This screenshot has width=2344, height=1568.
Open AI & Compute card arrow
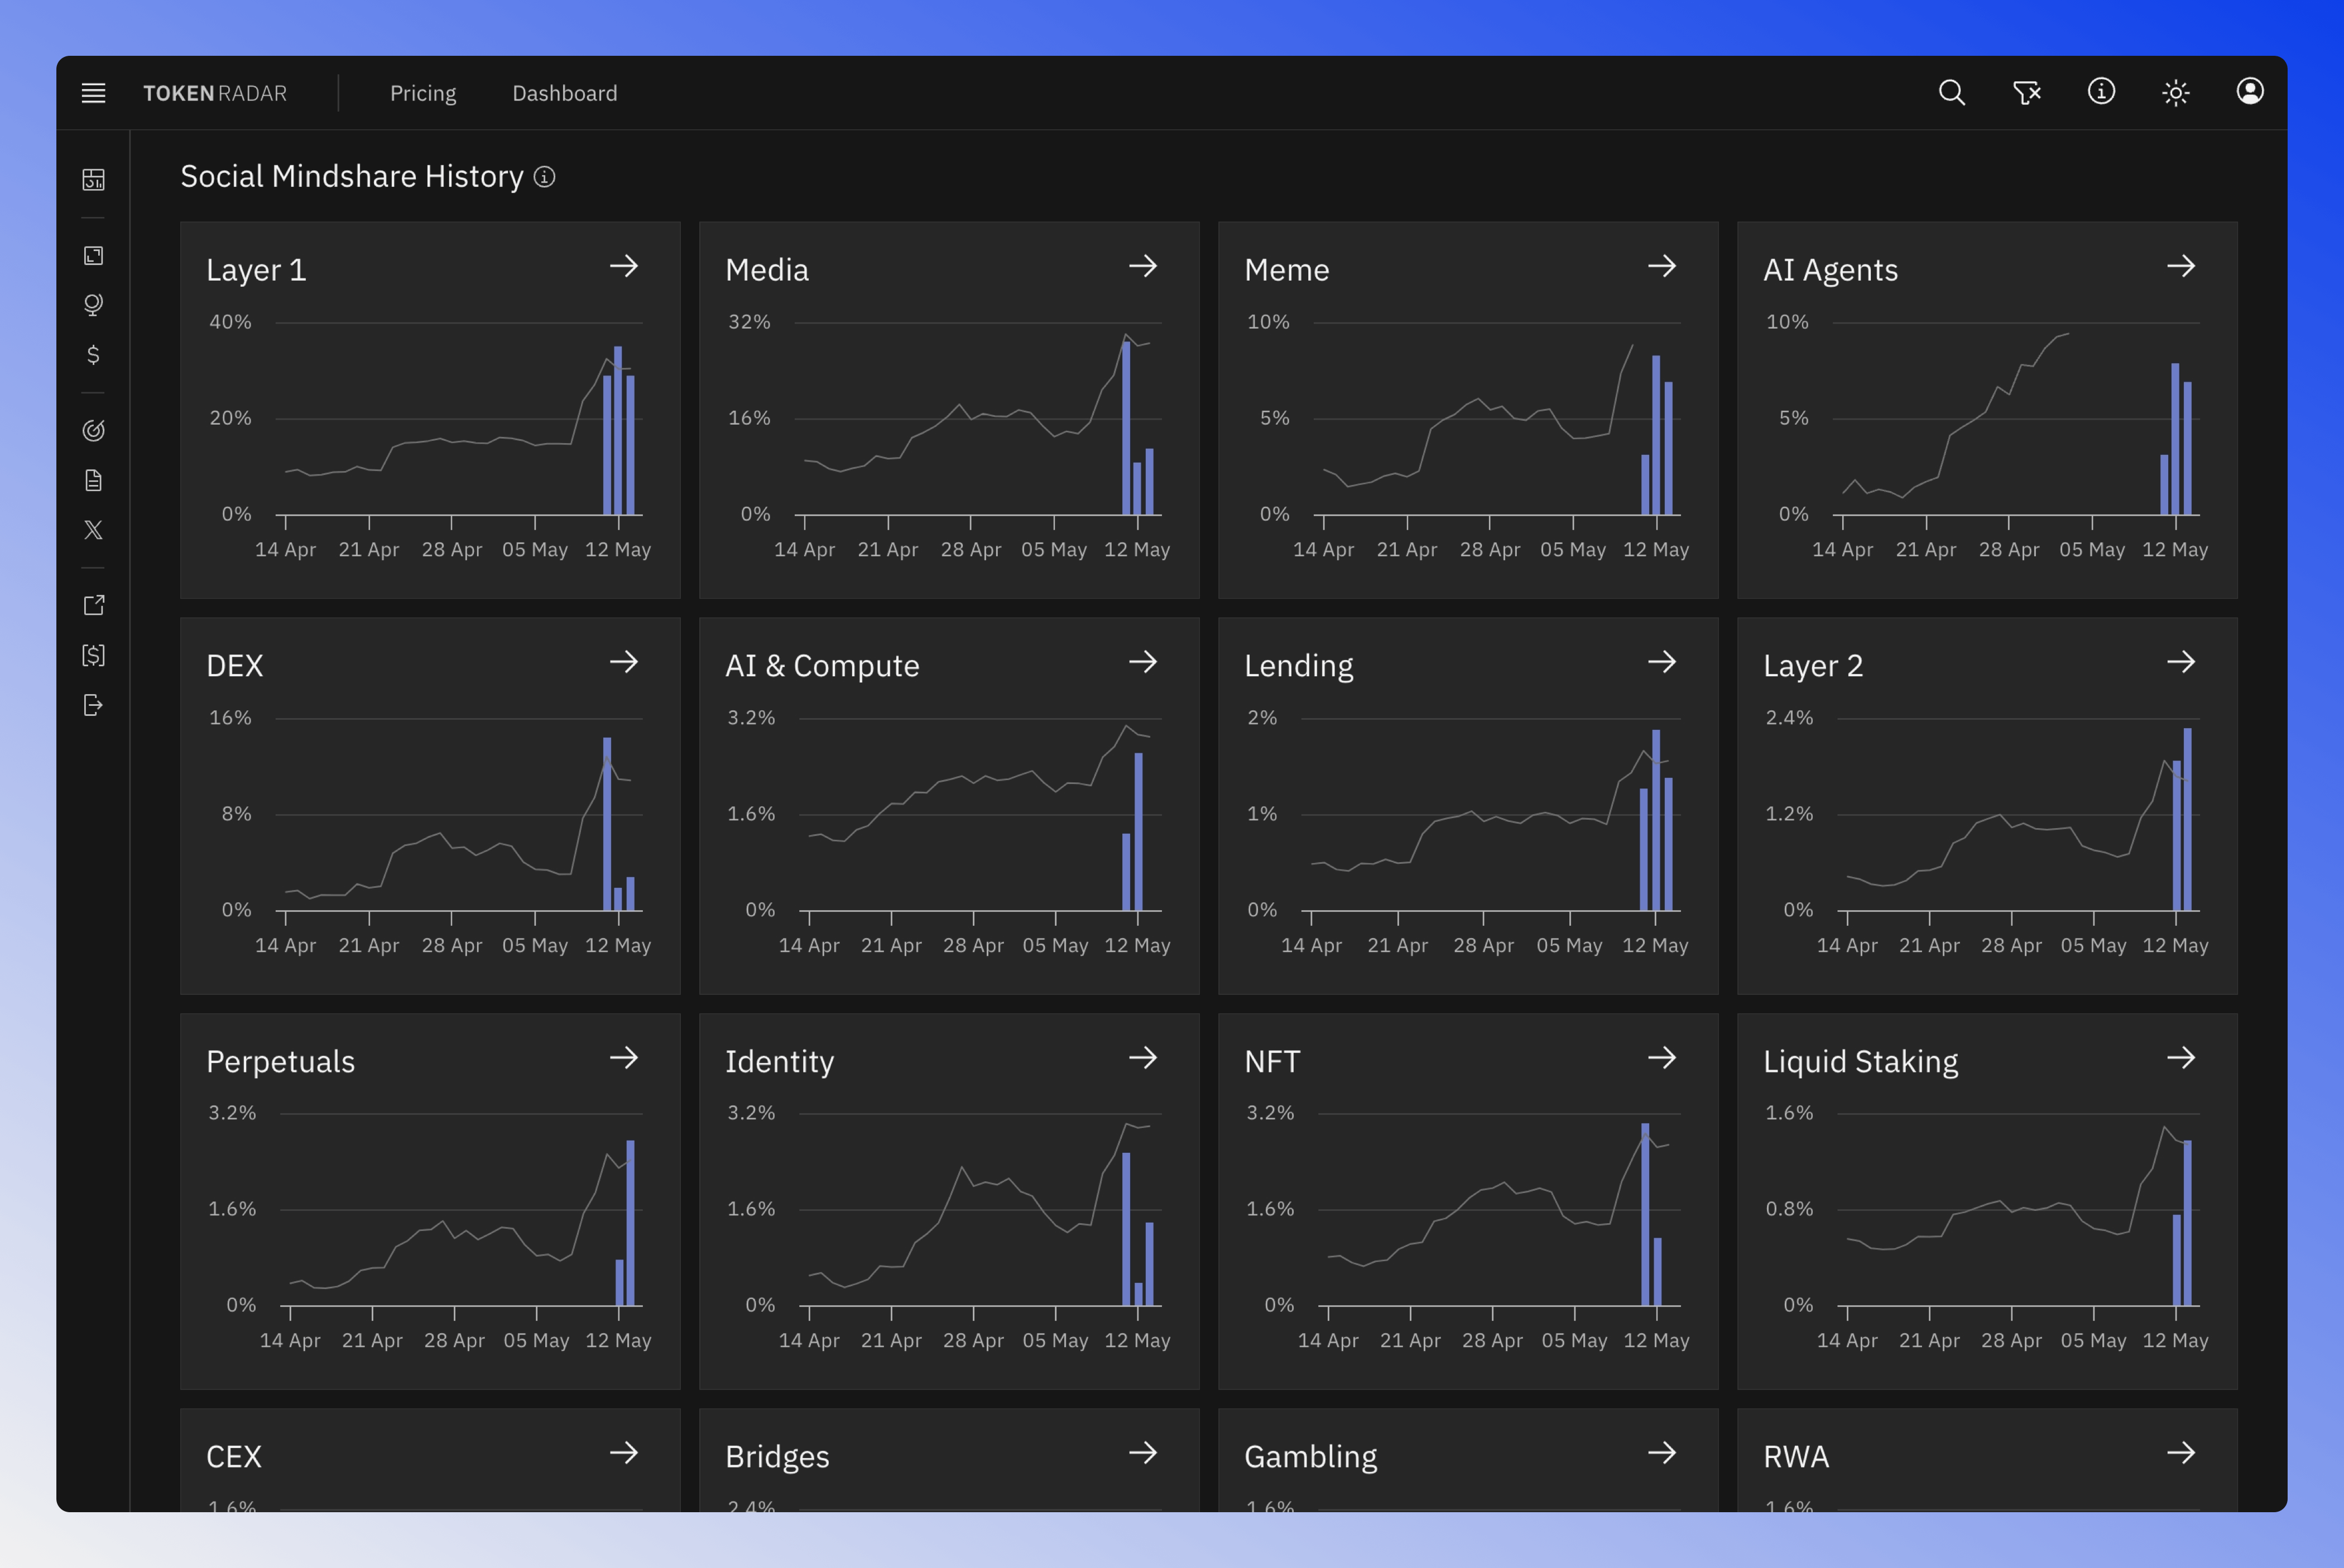(x=1143, y=662)
